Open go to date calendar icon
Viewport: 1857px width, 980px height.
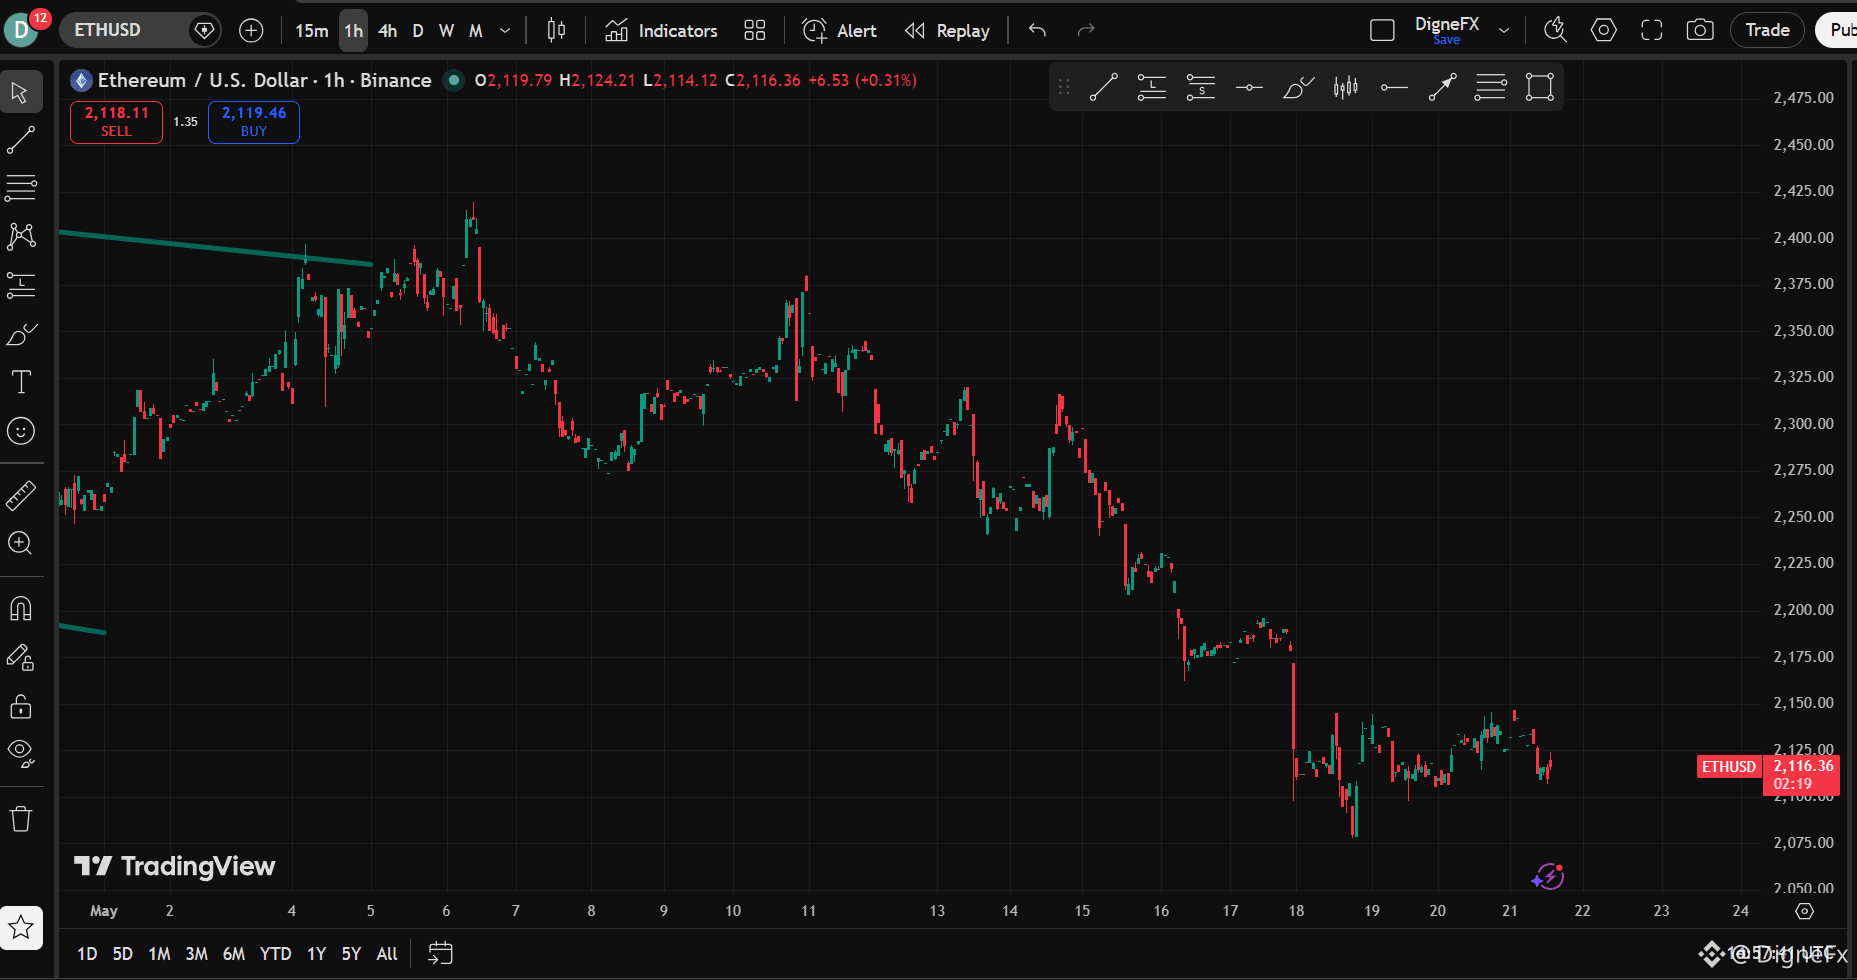(440, 954)
